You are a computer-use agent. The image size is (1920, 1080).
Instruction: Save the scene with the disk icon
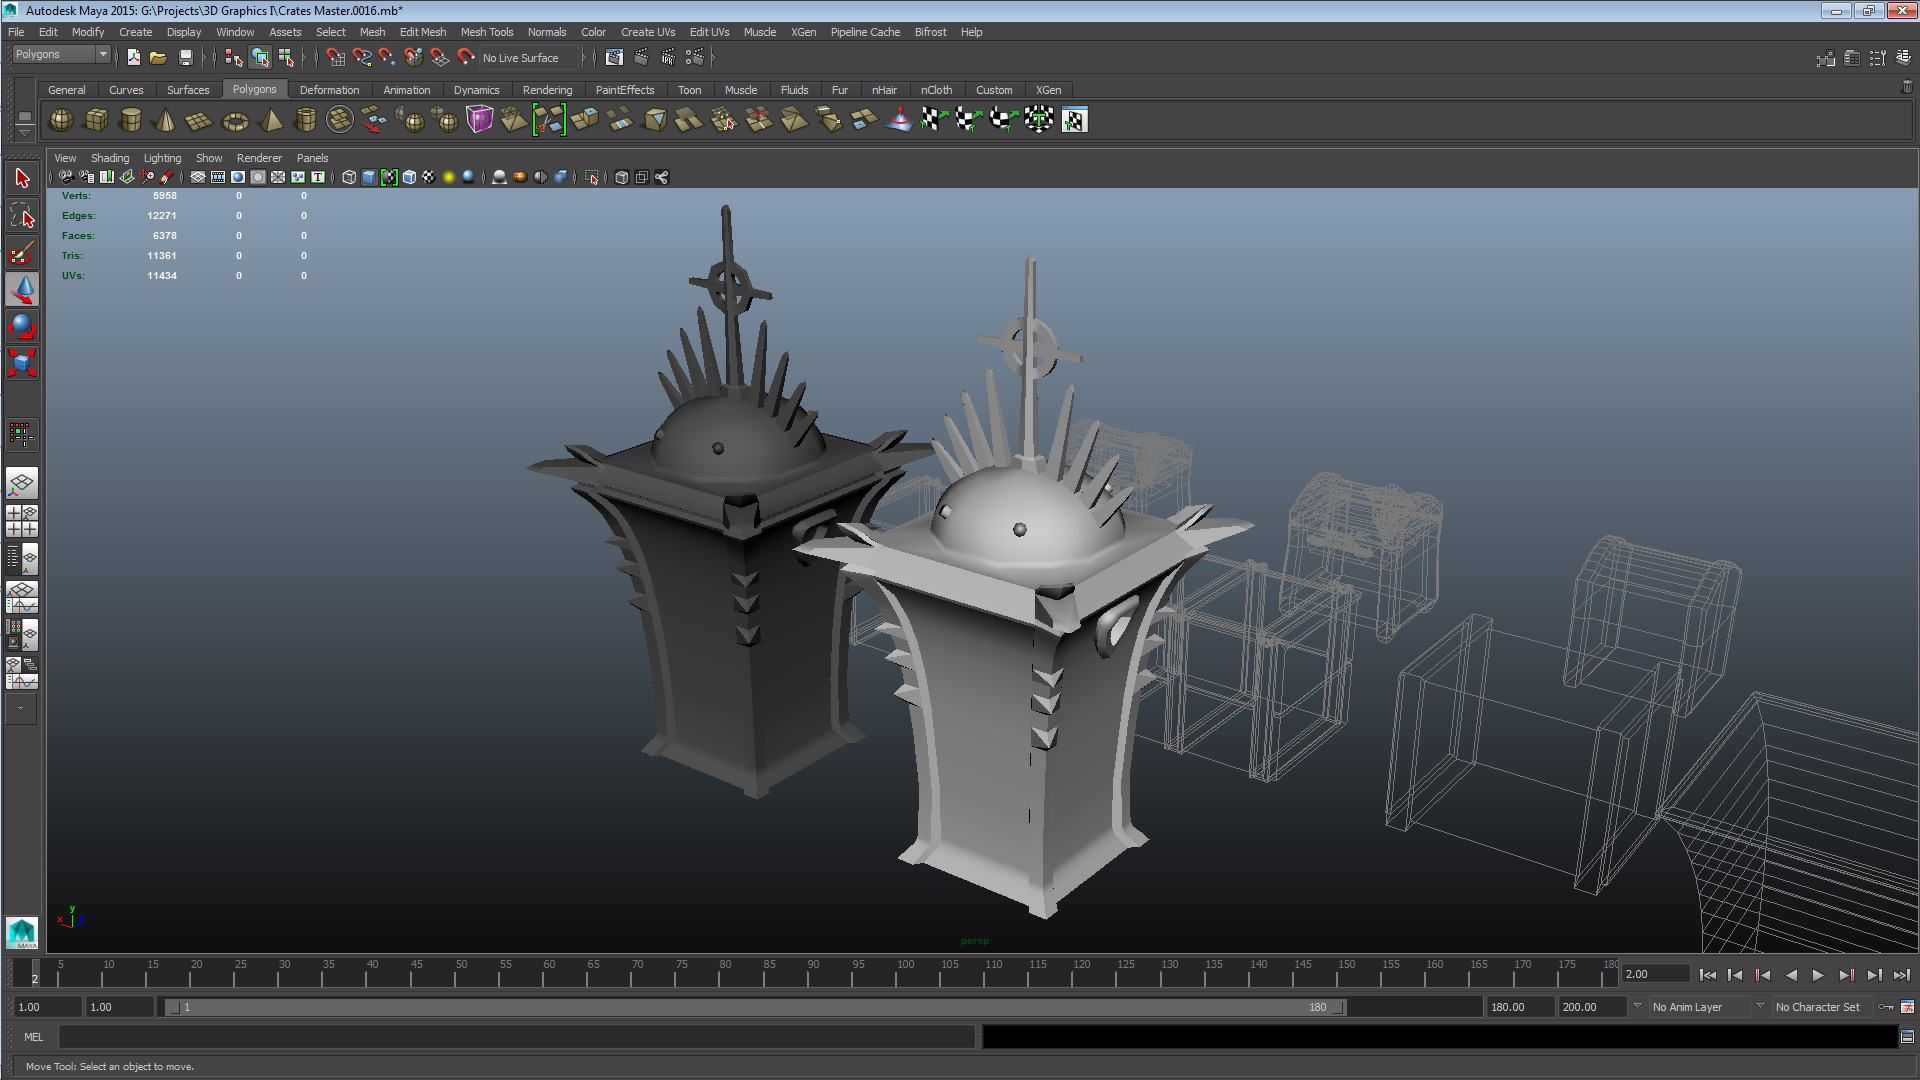click(x=185, y=58)
